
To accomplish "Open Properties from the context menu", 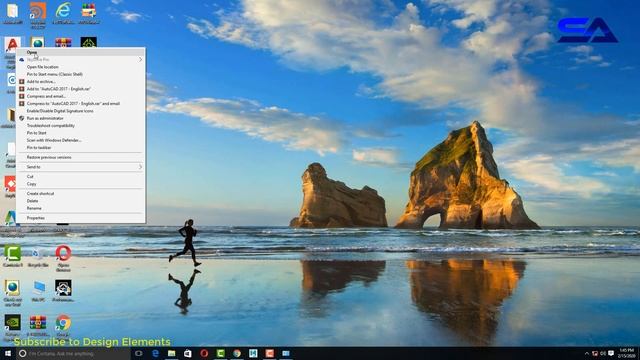I will click(80, 218).
